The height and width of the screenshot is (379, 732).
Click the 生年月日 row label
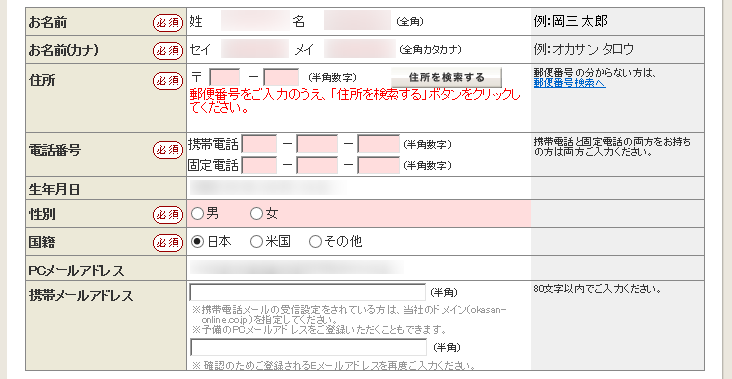[54, 190]
